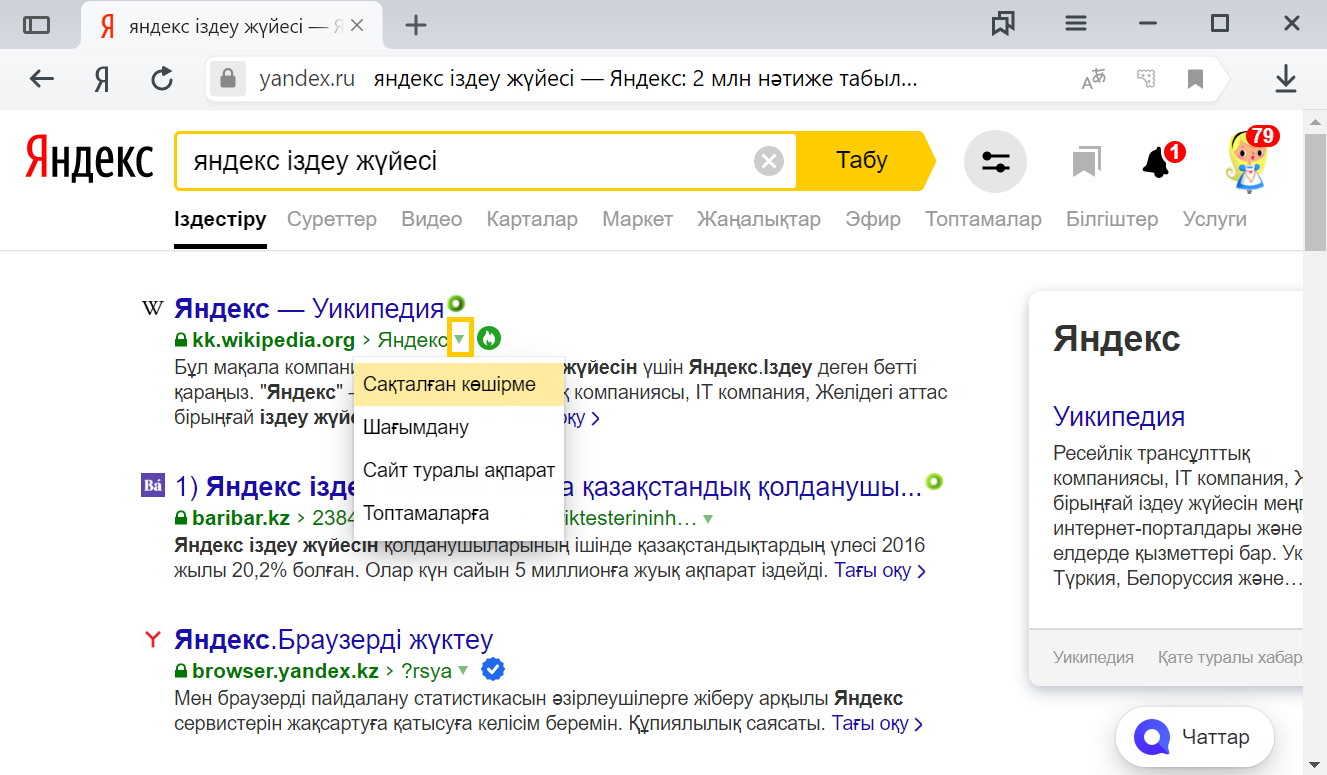Select Сайт туралы ақпарат menu item
Viewport: 1327px width, 775px height.
(459, 470)
